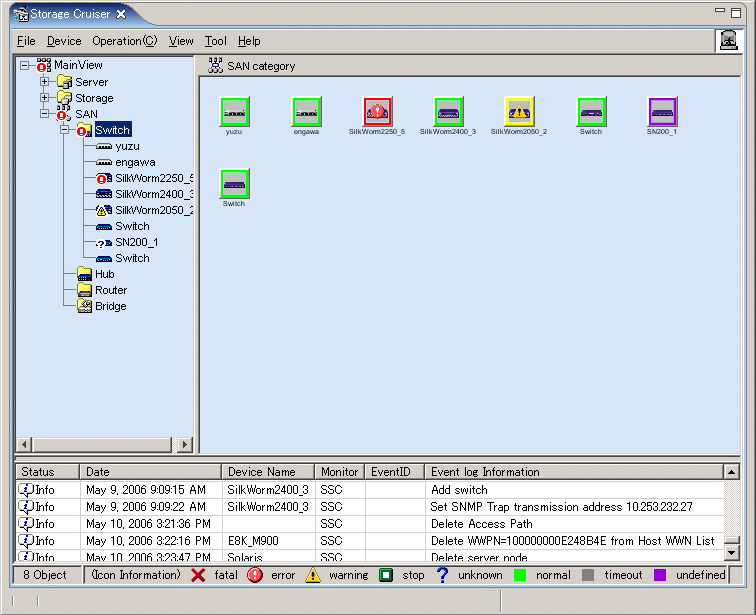Select engawa in the tree

135,162
